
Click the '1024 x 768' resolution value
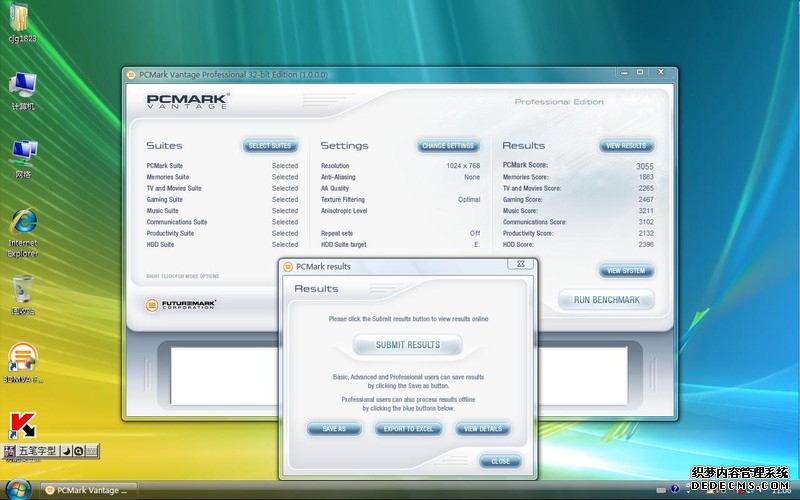tap(463, 166)
